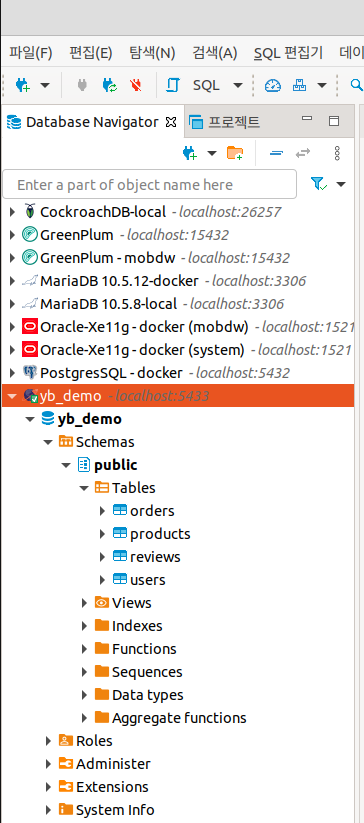Collapse all navigator tree nodes
The image size is (364, 823).
point(276,153)
